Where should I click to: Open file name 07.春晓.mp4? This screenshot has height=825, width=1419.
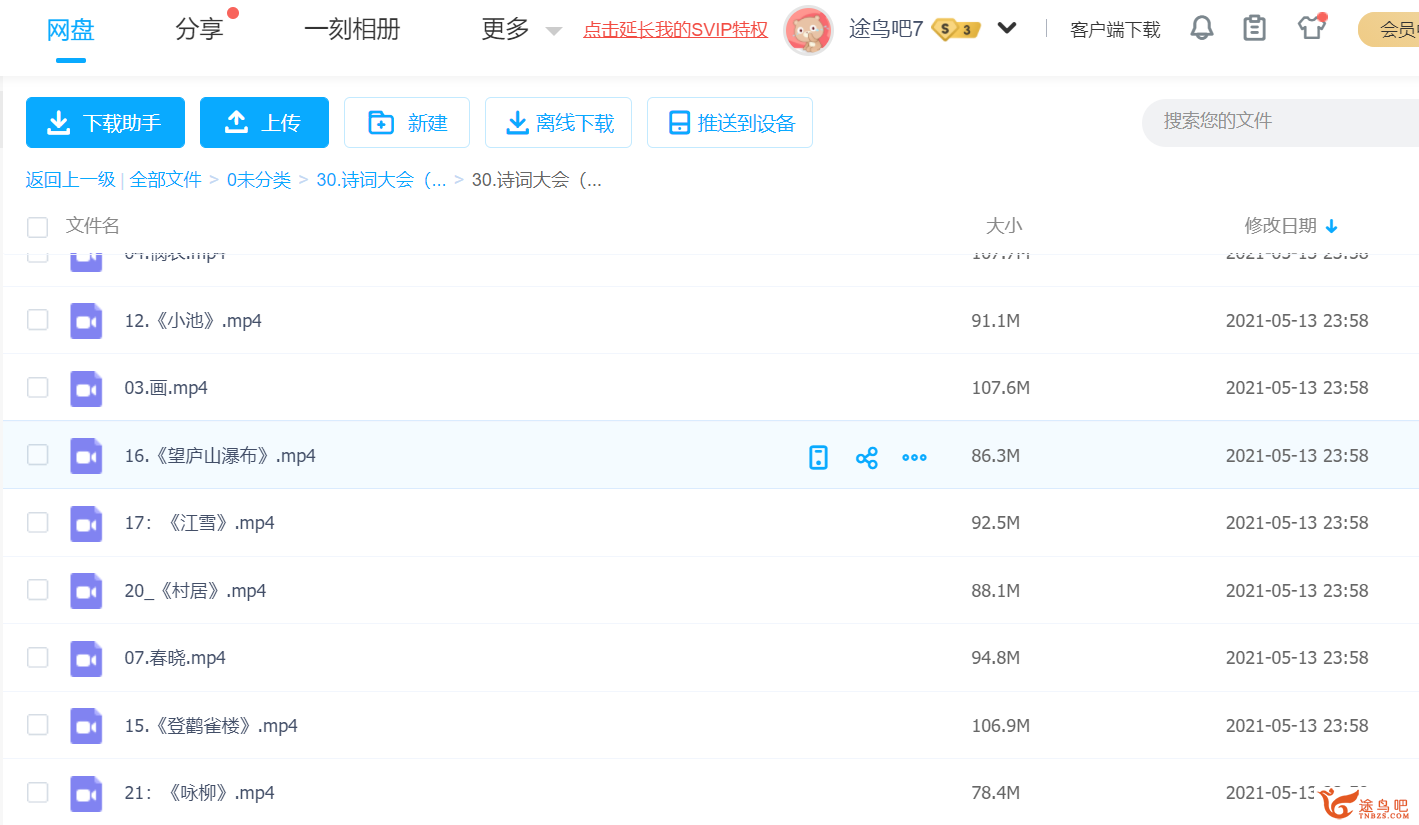pos(175,658)
